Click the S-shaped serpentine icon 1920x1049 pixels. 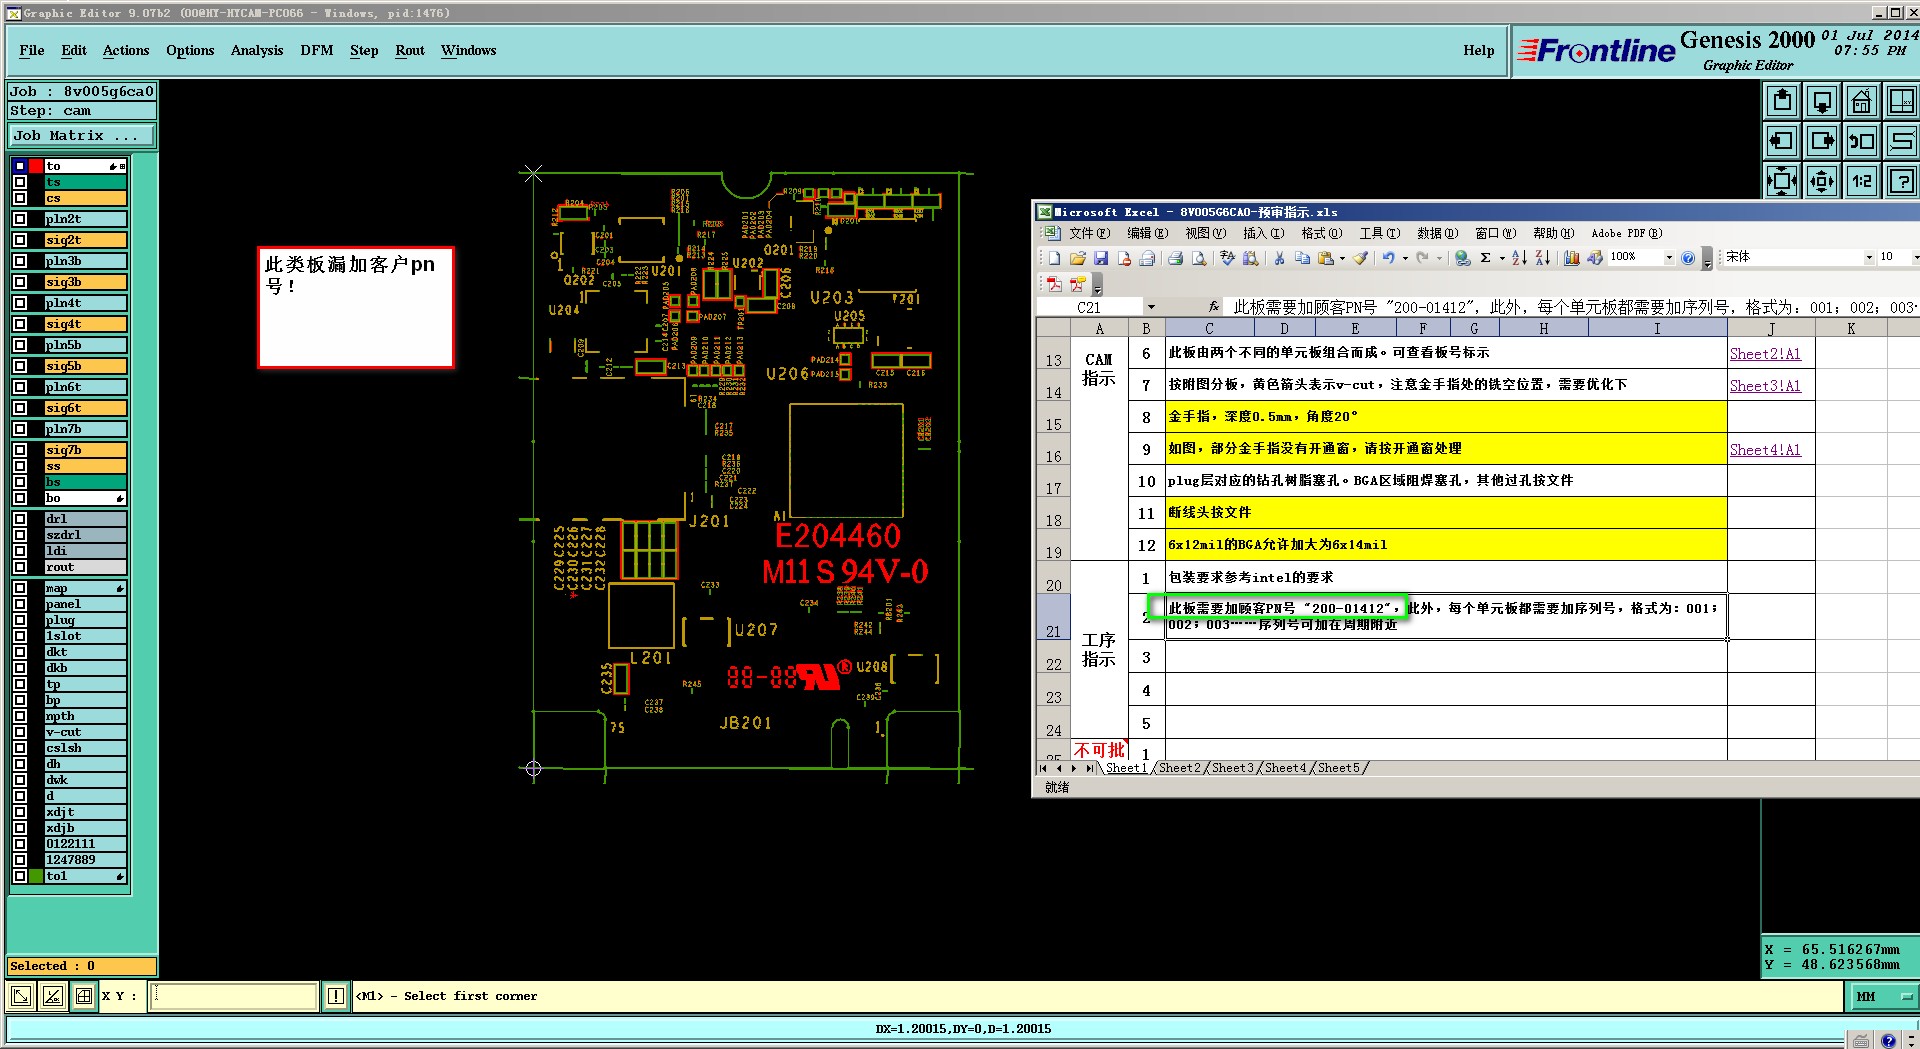1901,141
